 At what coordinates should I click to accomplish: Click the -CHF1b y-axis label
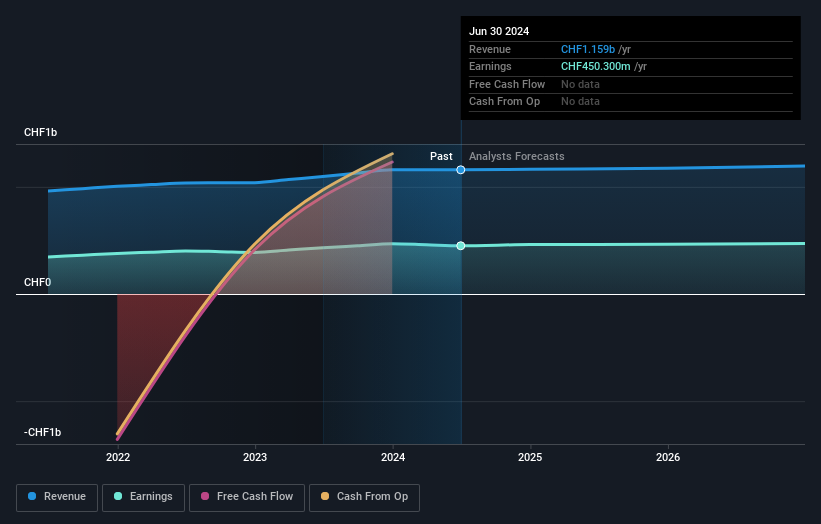coord(42,432)
